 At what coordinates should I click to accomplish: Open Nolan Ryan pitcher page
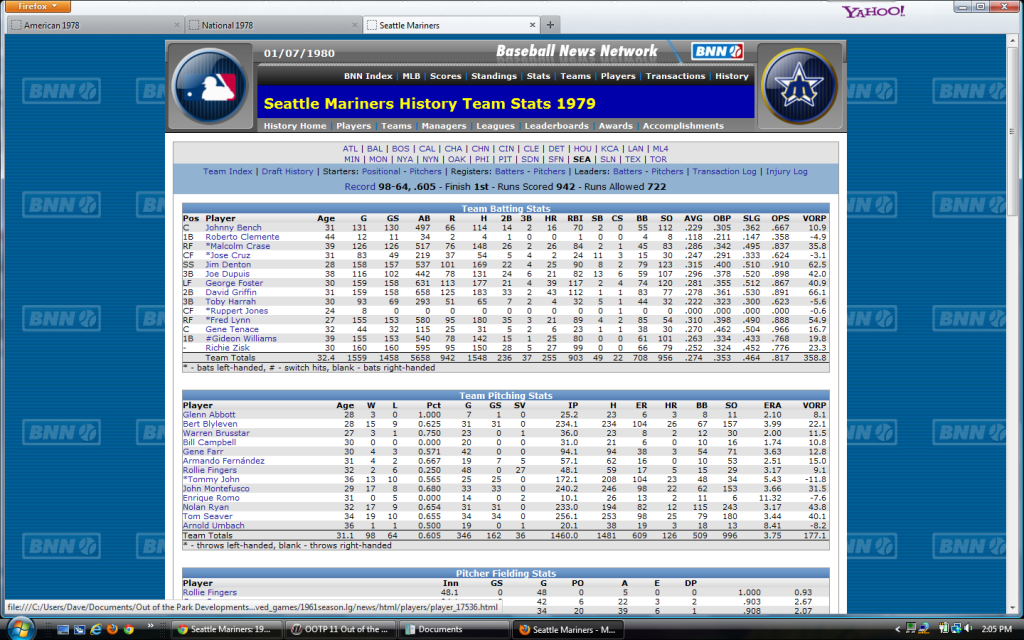(206, 507)
